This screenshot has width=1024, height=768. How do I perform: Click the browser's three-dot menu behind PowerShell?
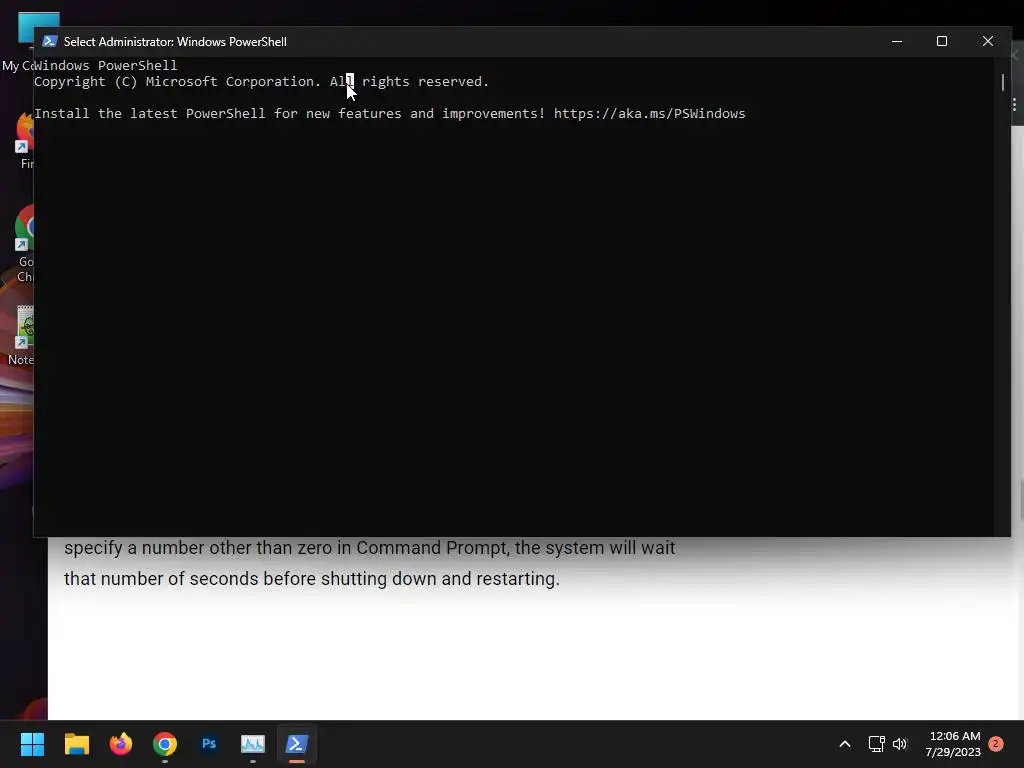coord(1014,104)
